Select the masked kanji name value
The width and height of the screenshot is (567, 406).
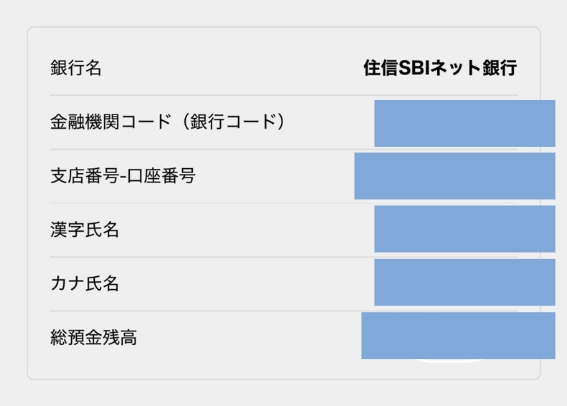coord(465,229)
